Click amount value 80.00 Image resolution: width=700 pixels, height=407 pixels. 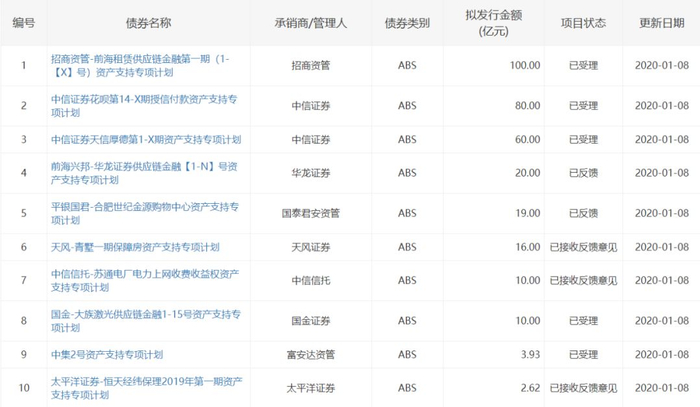click(x=527, y=106)
